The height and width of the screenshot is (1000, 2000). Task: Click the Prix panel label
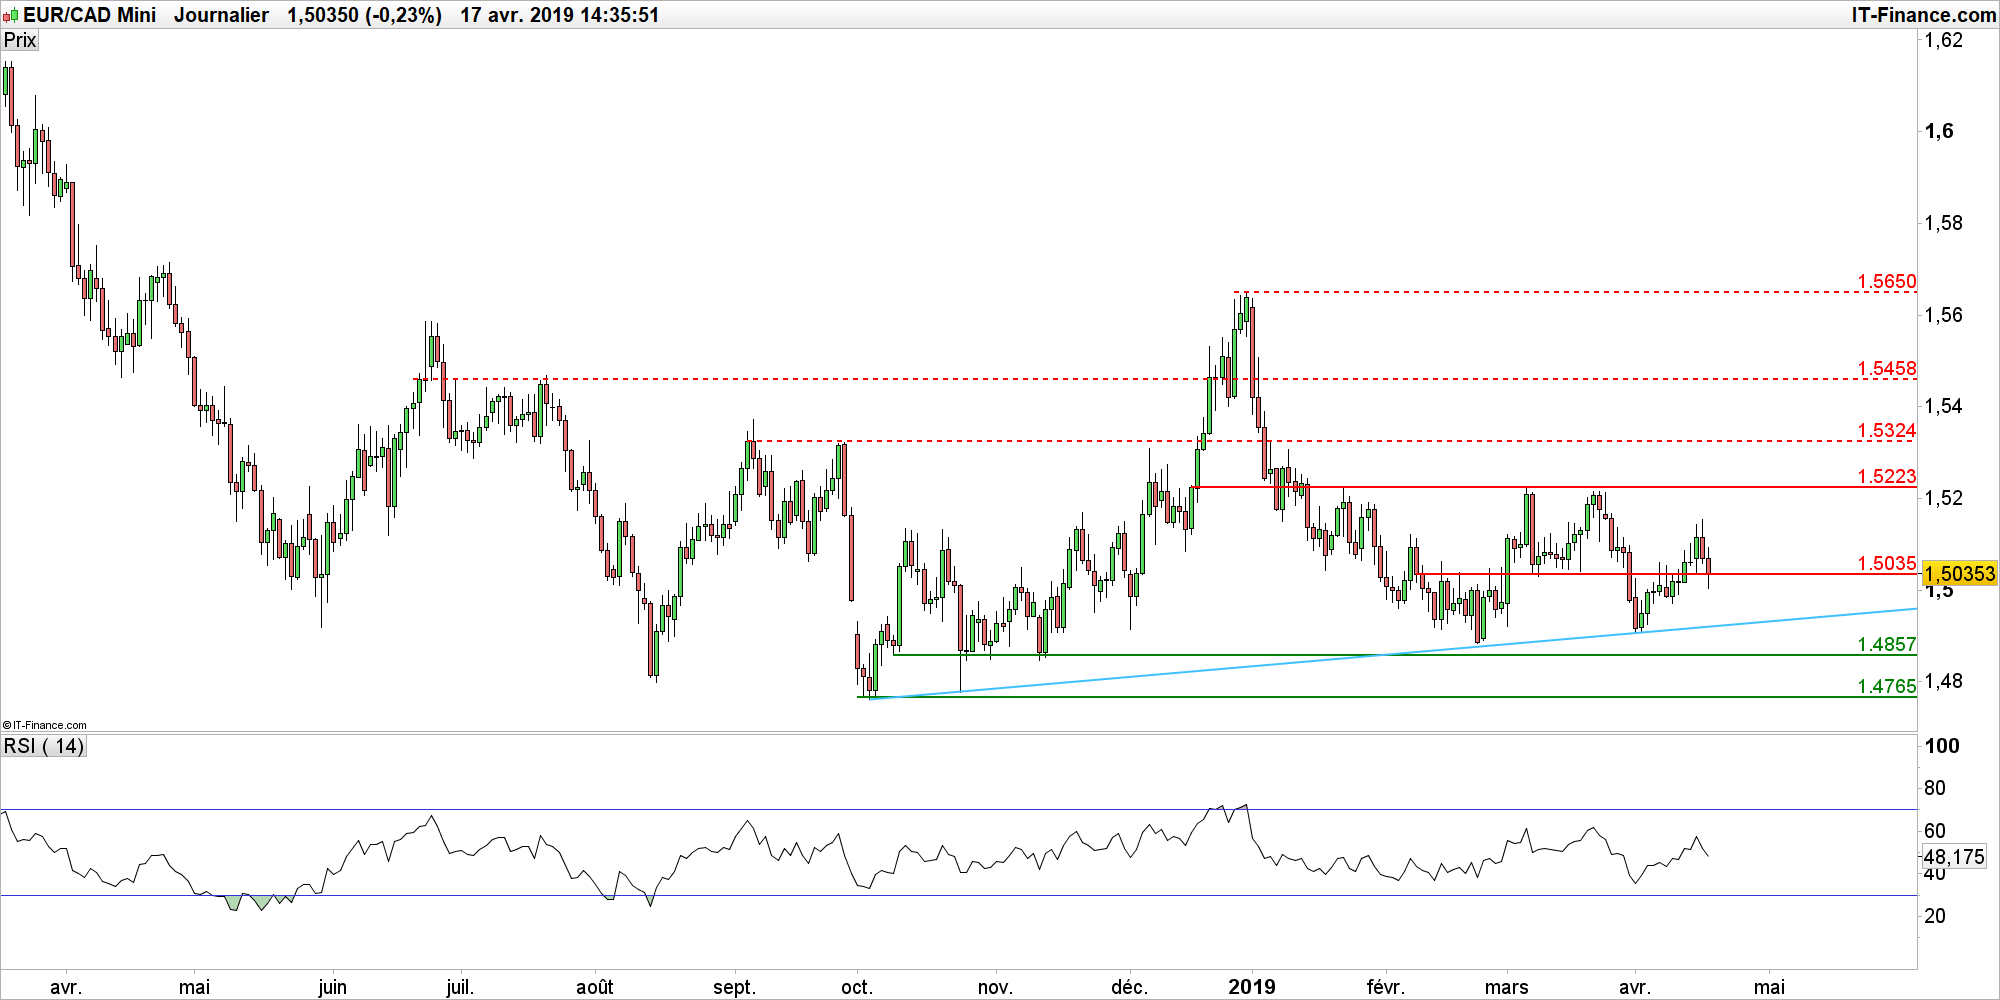[20, 40]
